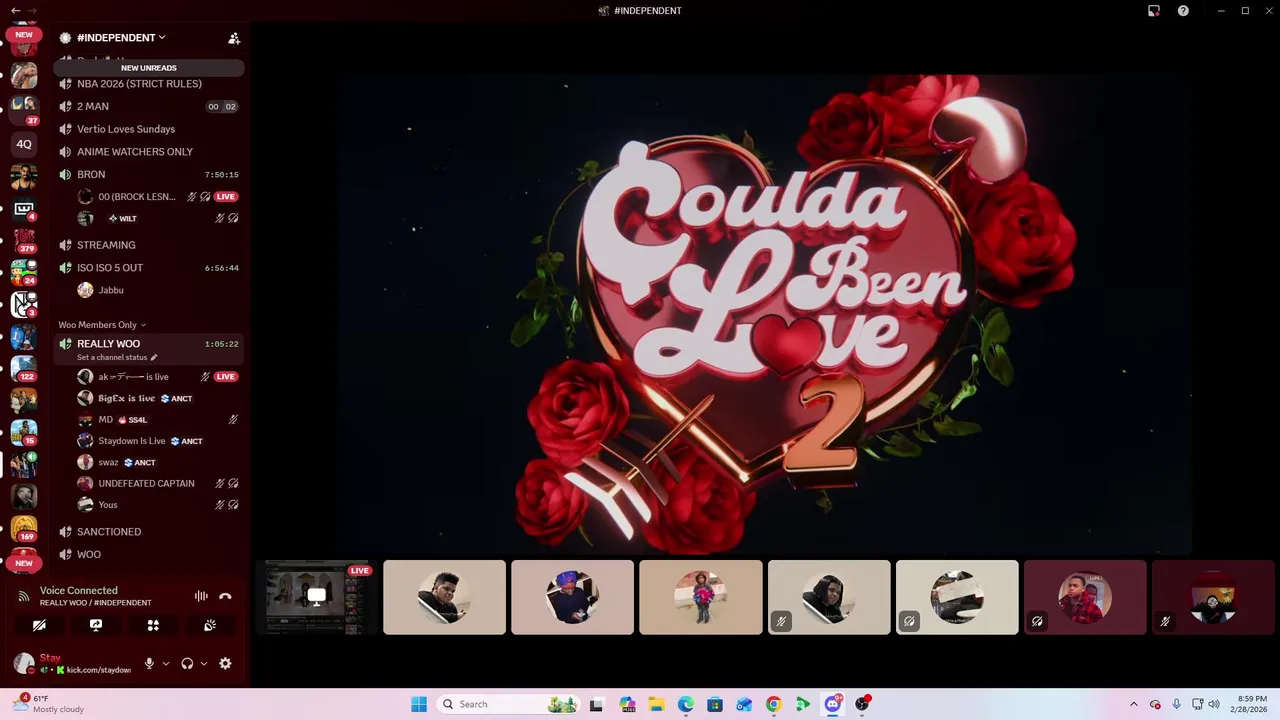Open the soundboard icon
This screenshot has height=720, width=1280.
pos(210,625)
